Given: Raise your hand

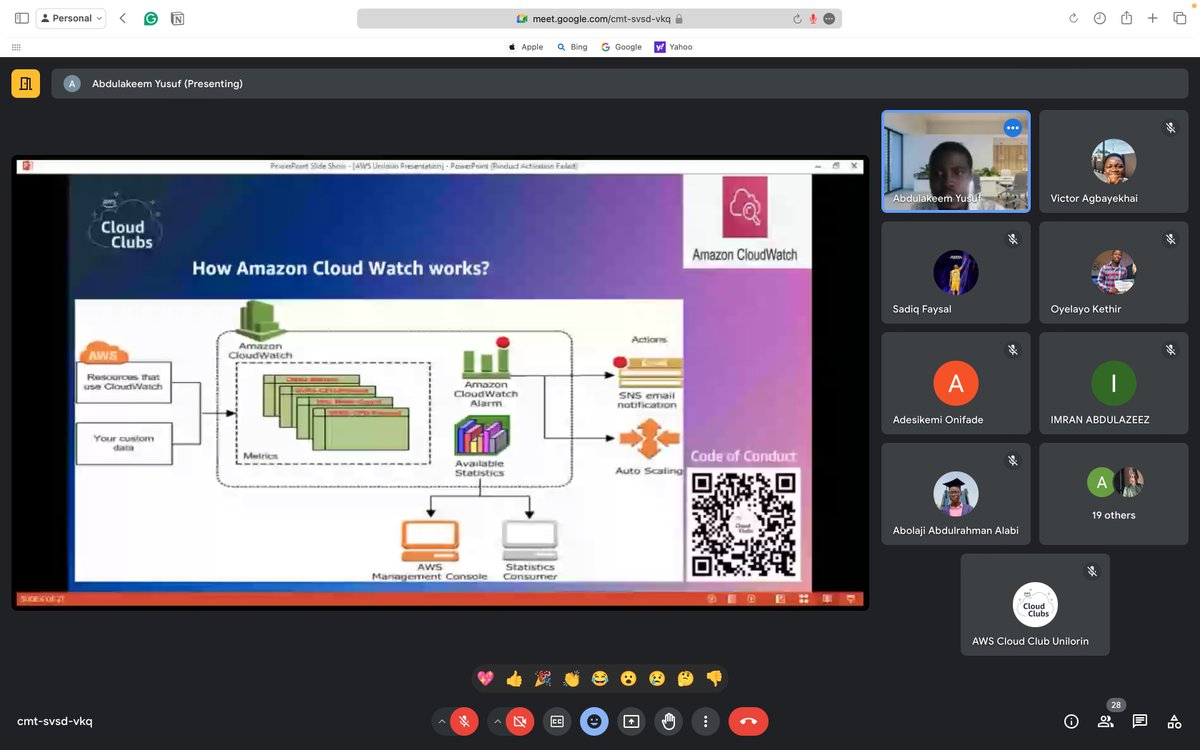Looking at the screenshot, I should click(x=668, y=721).
